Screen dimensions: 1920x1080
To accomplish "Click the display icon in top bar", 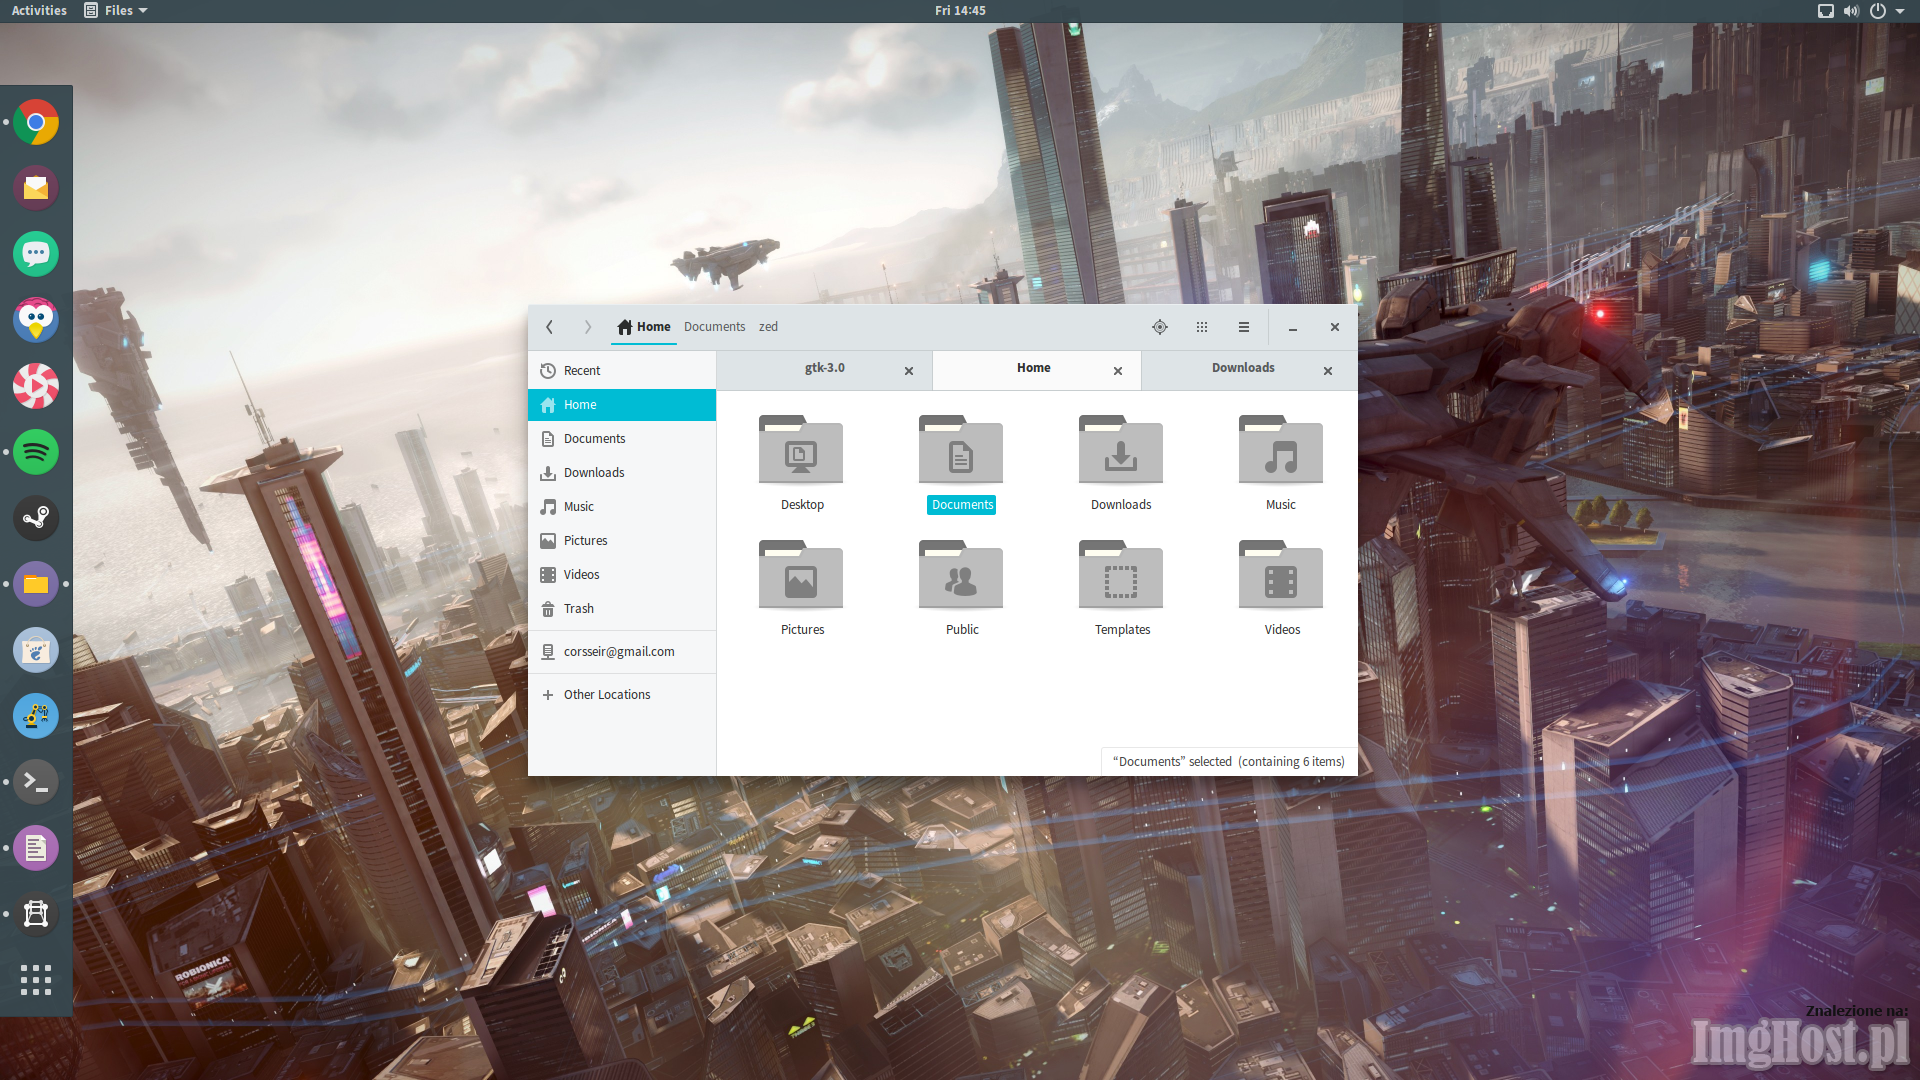I will (x=1825, y=11).
